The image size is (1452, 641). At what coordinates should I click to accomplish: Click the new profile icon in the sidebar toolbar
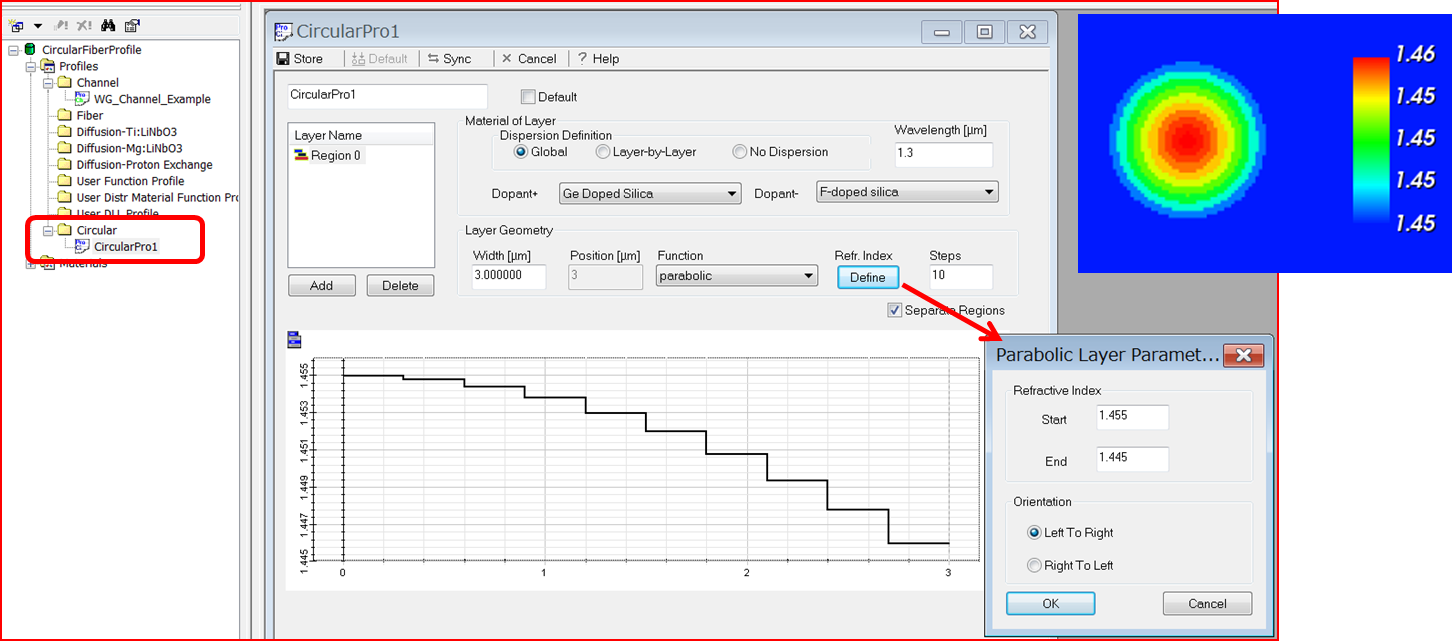(x=16, y=25)
